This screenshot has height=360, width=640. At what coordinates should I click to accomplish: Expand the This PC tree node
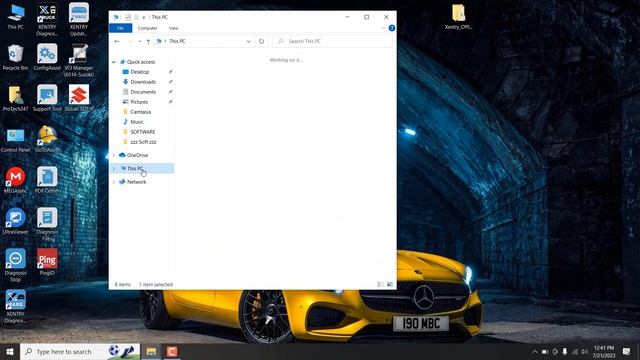pyautogui.click(x=114, y=169)
